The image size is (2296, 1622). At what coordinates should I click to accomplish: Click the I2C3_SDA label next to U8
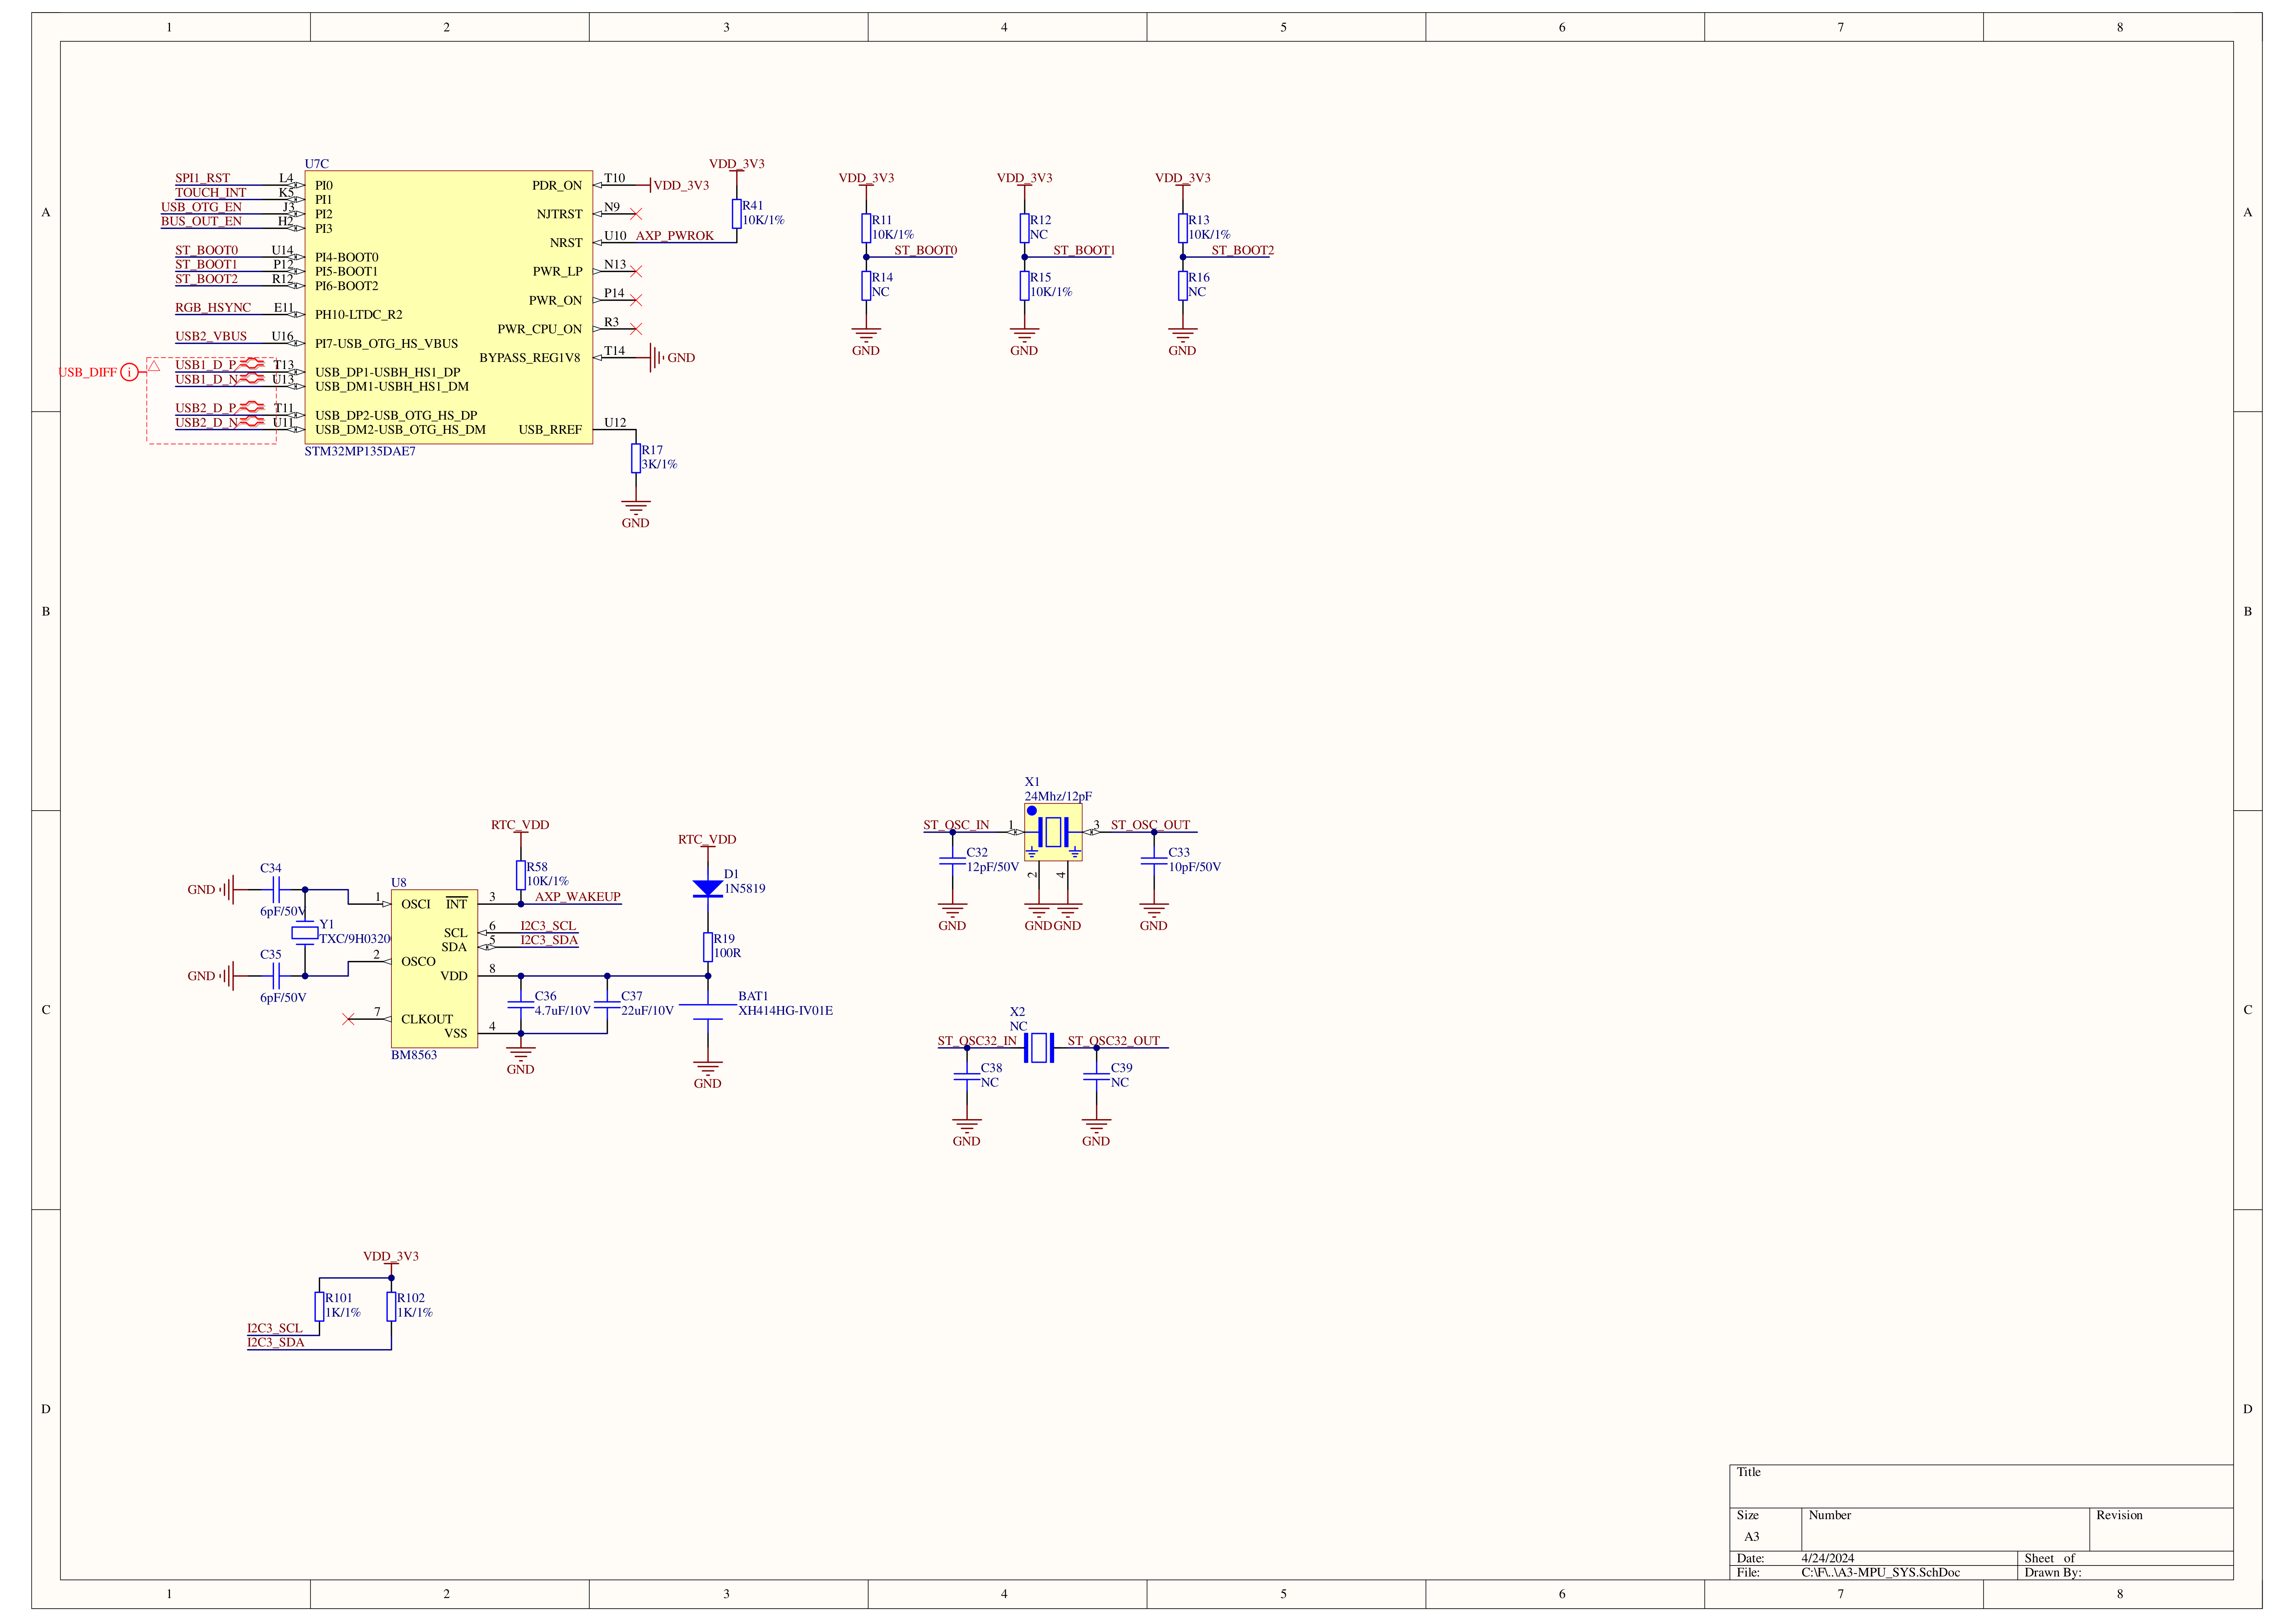[549, 940]
